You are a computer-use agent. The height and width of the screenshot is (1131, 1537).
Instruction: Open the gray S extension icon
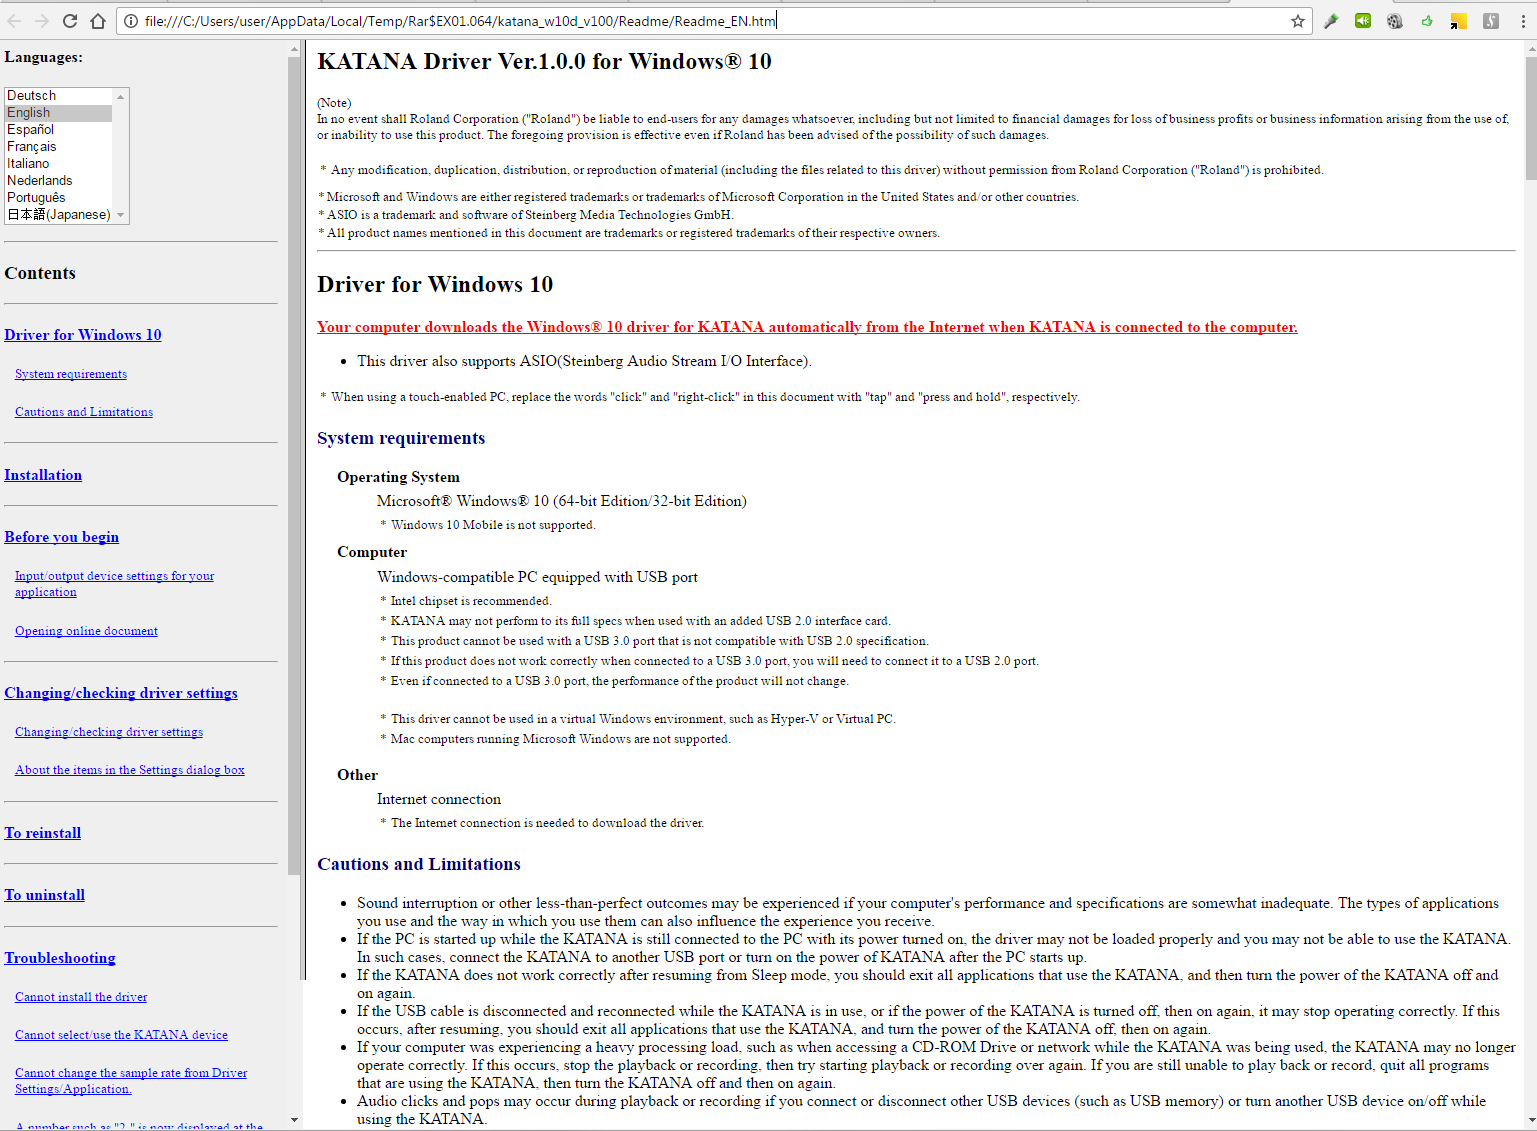click(x=1491, y=21)
